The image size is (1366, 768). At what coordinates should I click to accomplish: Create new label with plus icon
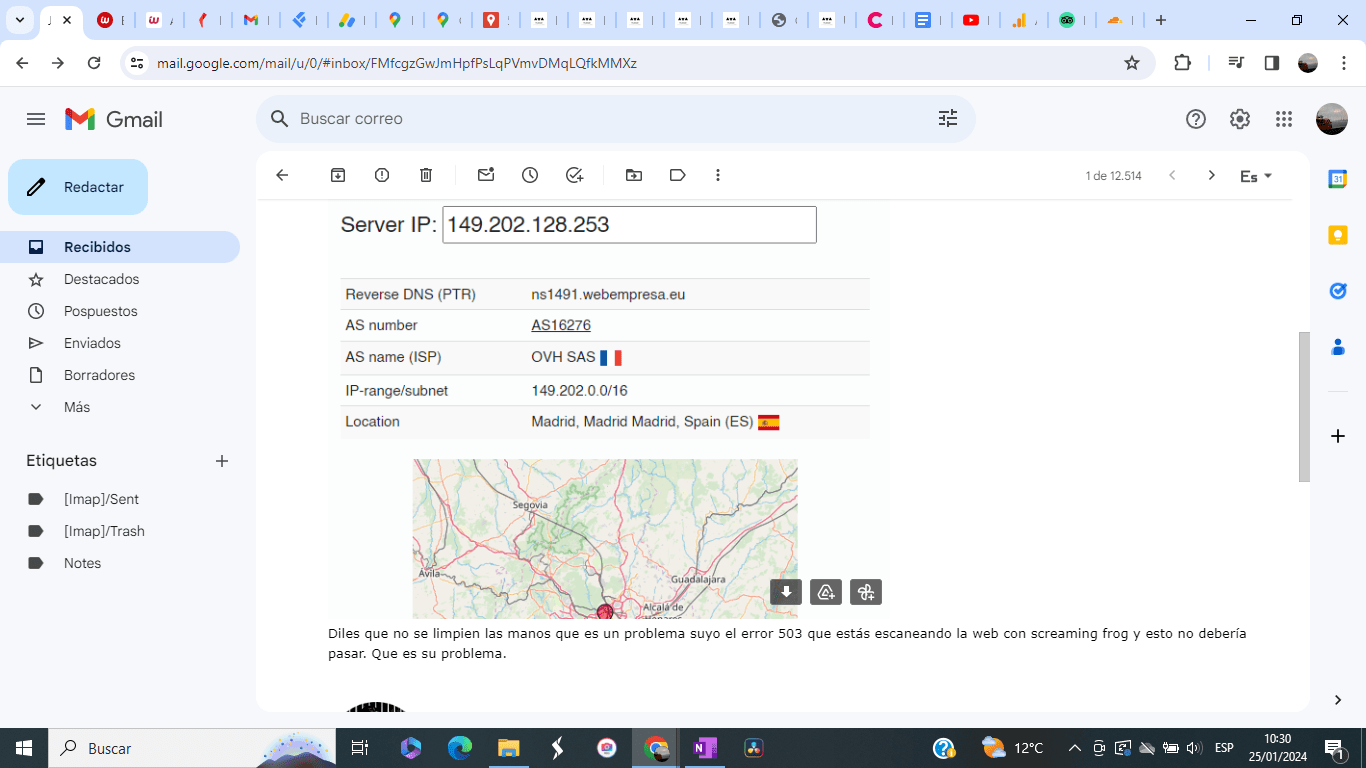222,461
